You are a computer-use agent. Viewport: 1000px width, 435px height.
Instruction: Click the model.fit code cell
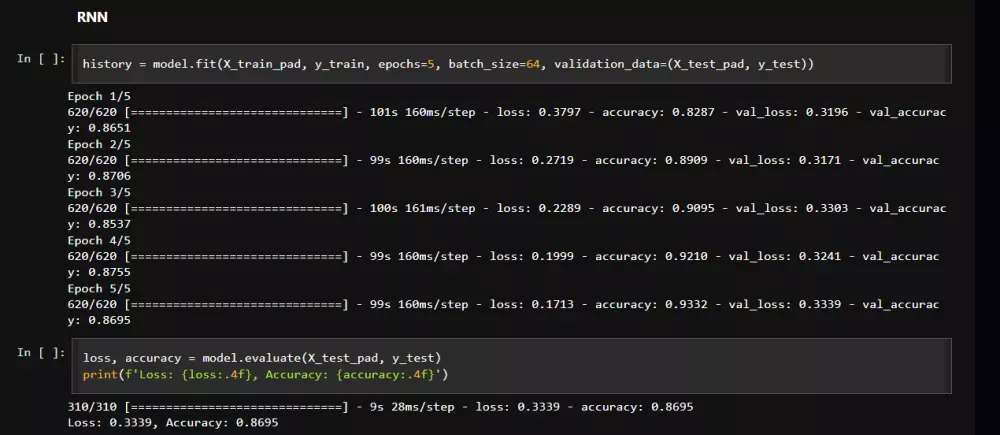511,64
